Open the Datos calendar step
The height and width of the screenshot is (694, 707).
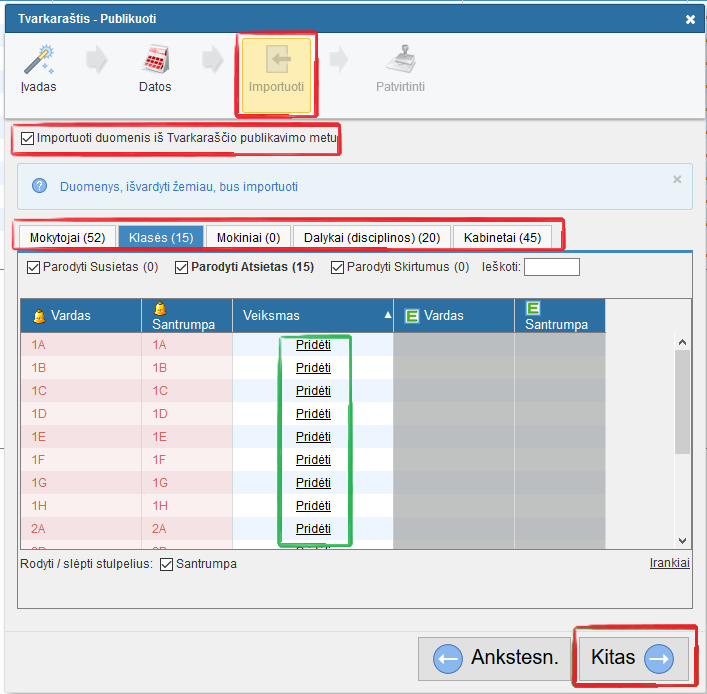pos(154,60)
